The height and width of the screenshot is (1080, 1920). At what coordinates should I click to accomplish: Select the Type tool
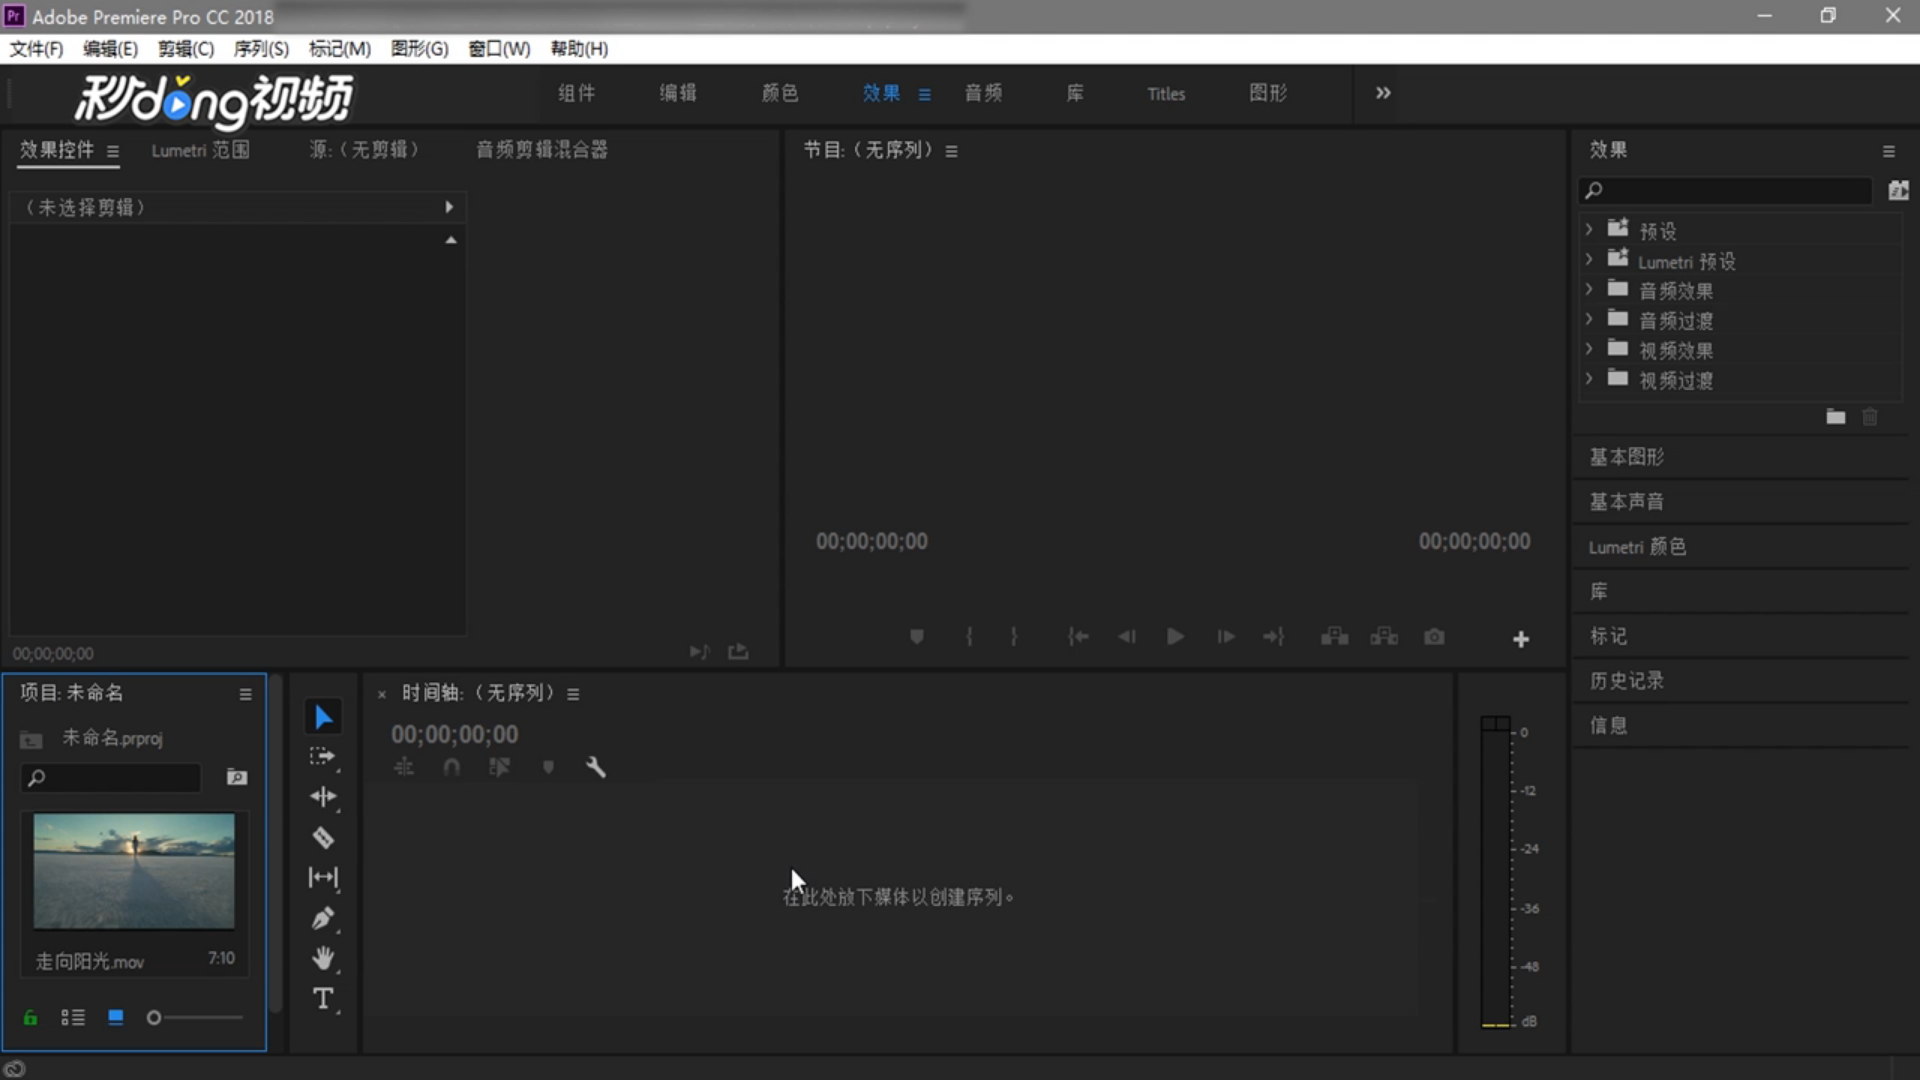[323, 999]
